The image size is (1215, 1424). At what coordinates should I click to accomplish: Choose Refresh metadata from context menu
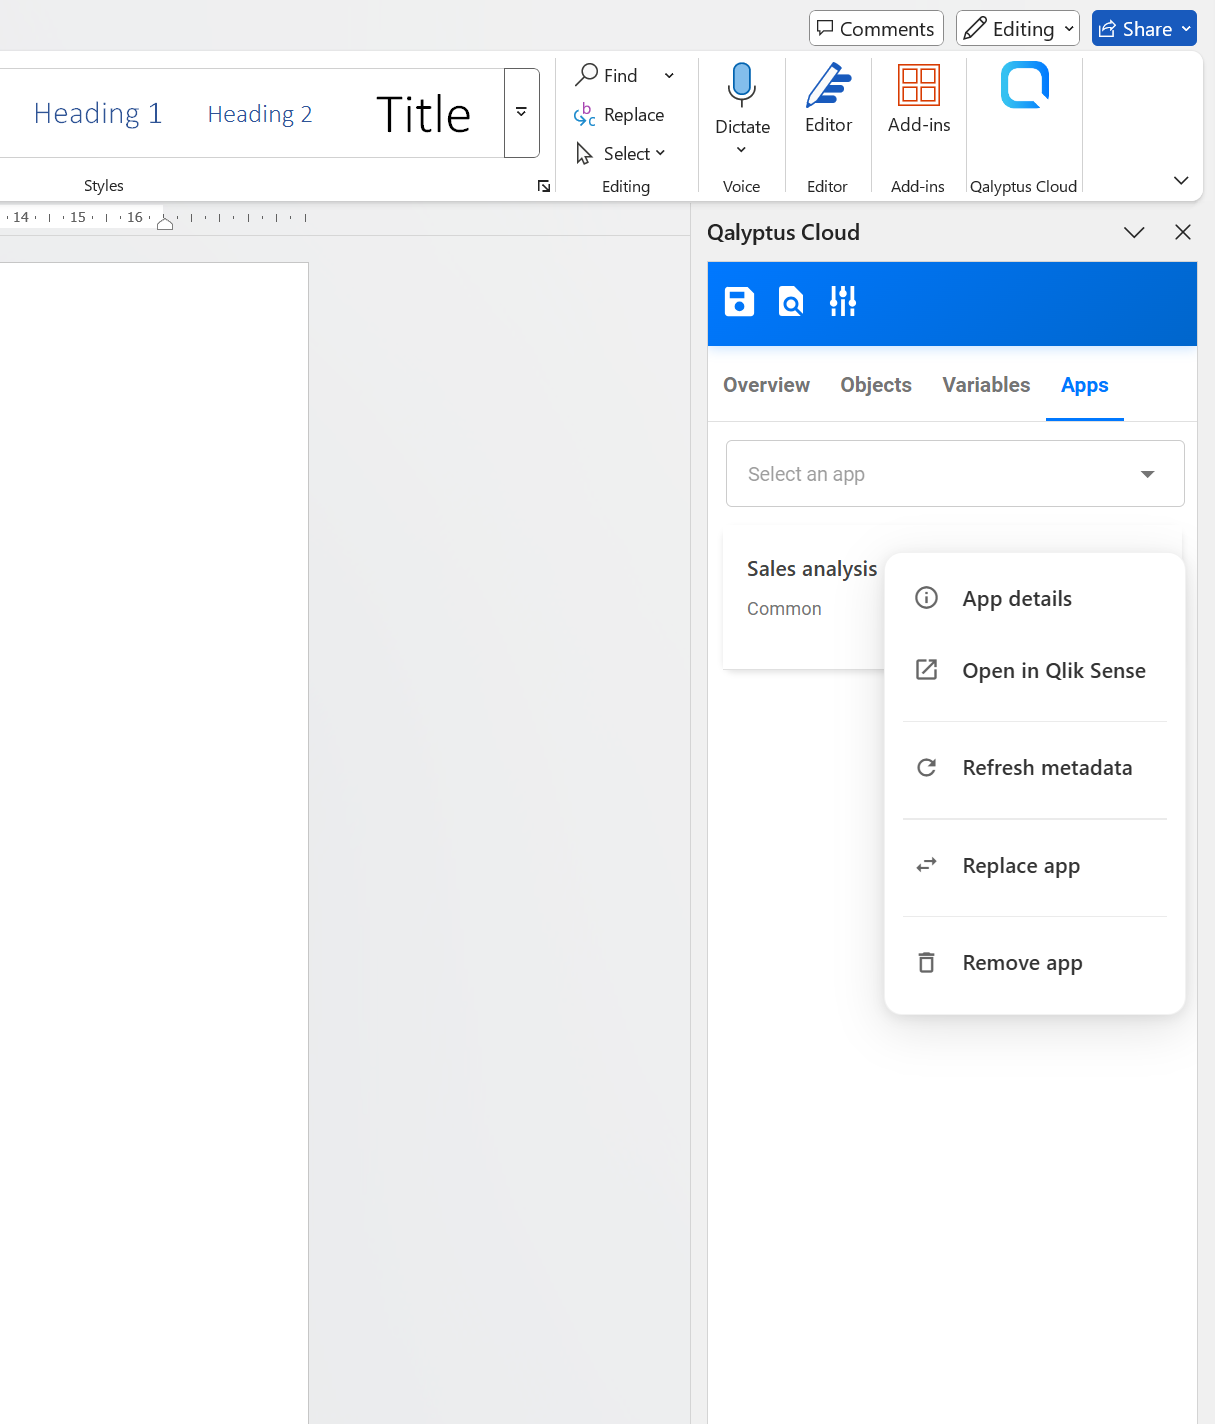tap(1046, 768)
